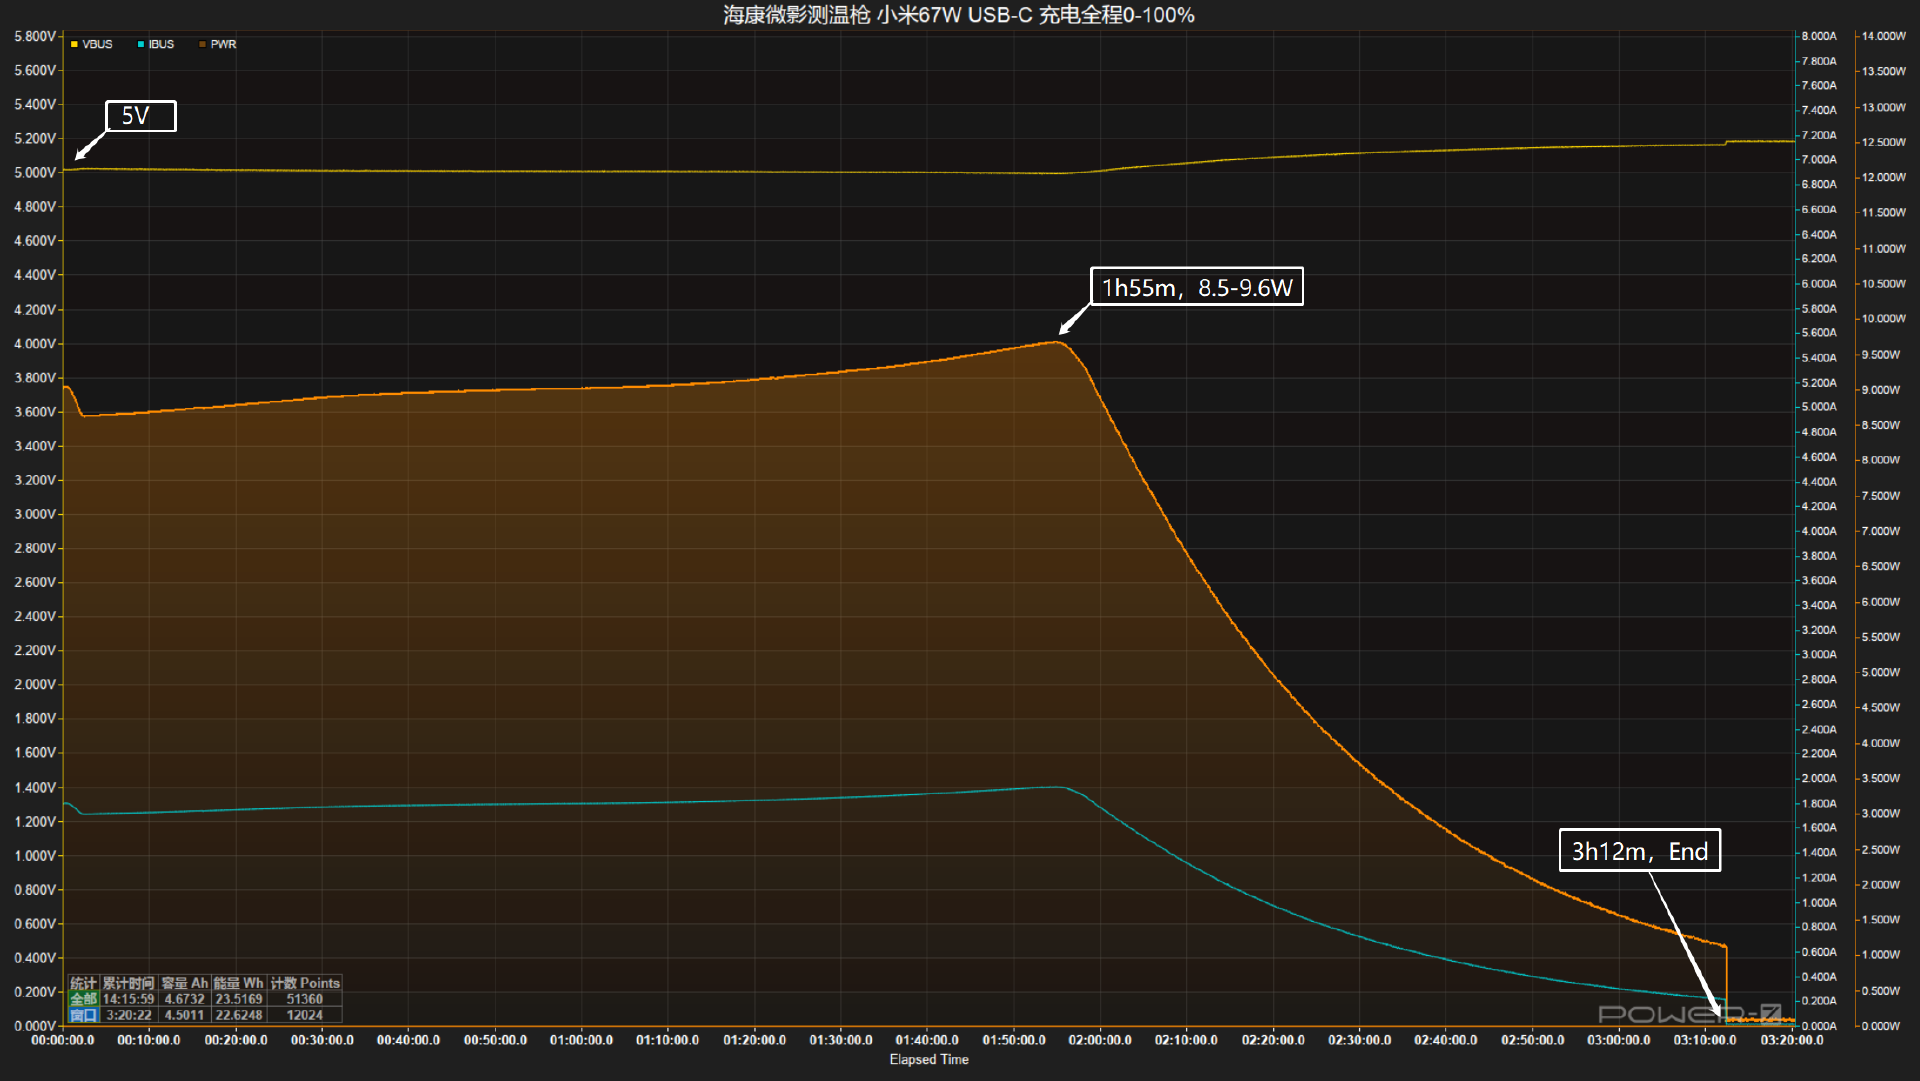Image resolution: width=1920 pixels, height=1081 pixels.
Task: Select the green 全部 row label in the stats table
Action: (x=83, y=999)
